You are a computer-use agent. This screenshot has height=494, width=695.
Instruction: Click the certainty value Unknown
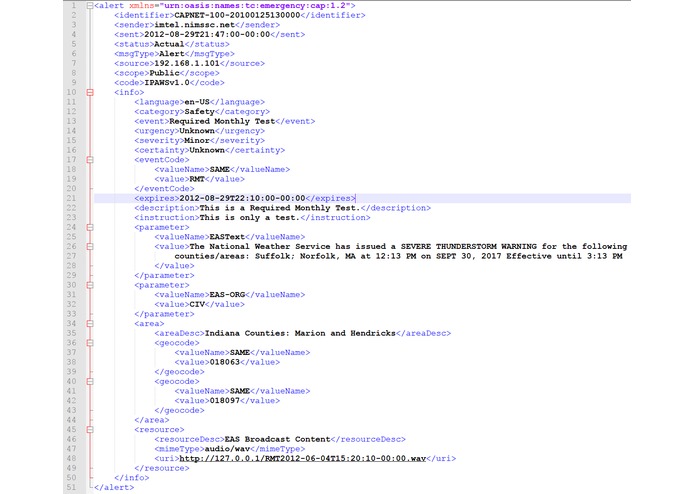point(207,150)
